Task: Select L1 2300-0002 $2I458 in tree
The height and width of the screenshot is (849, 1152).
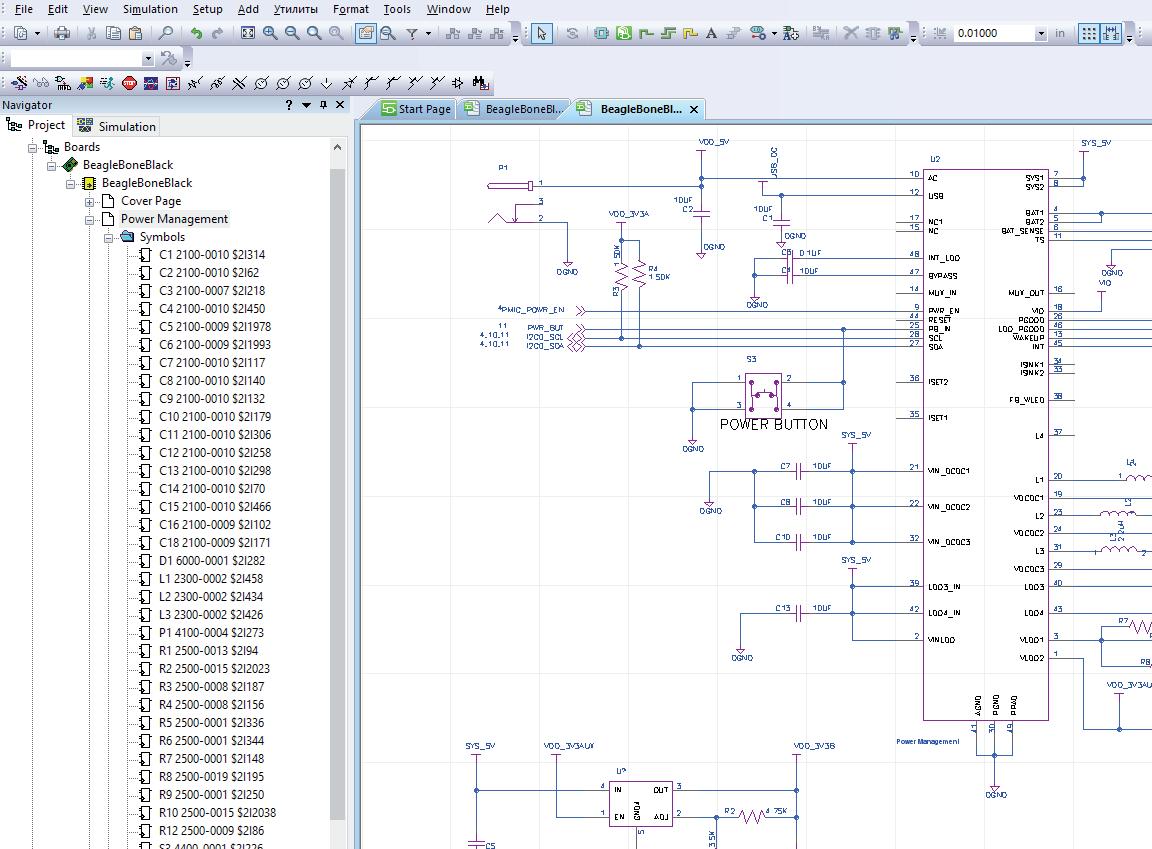Action: [x=210, y=579]
